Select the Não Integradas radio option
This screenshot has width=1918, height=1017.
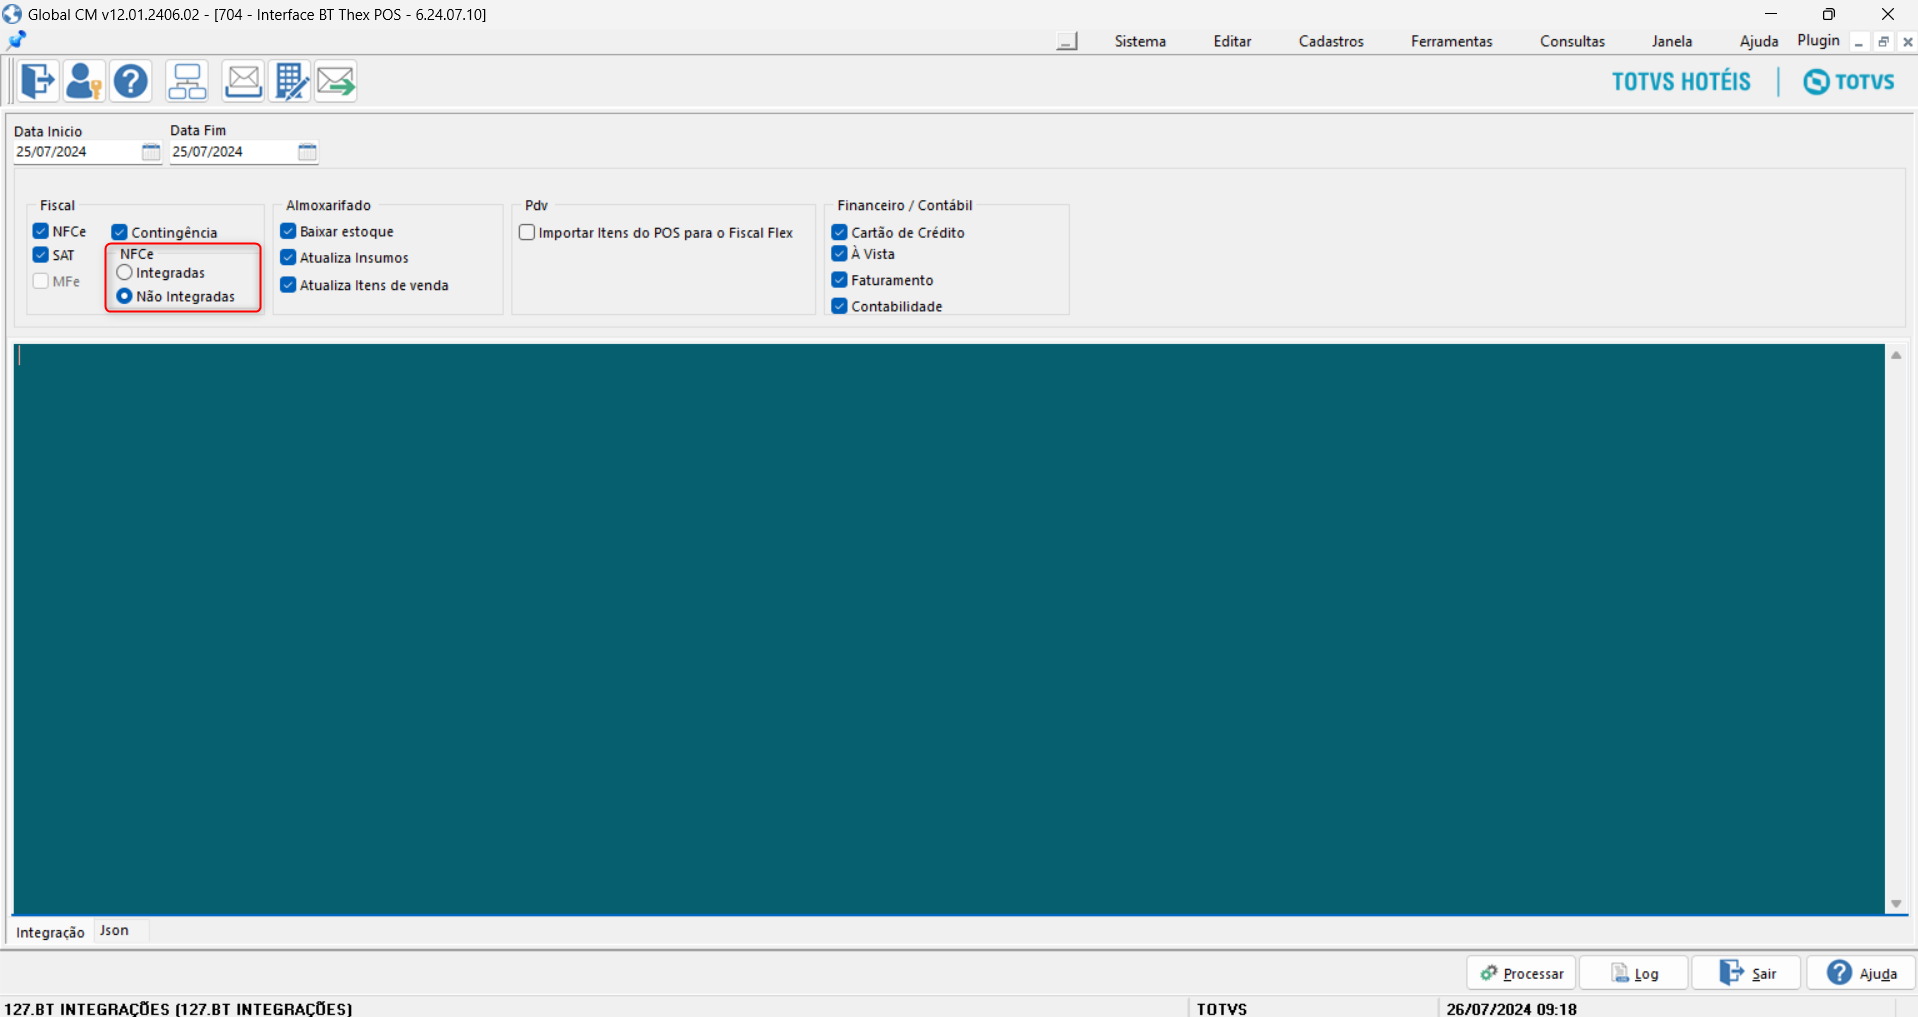[x=125, y=296]
